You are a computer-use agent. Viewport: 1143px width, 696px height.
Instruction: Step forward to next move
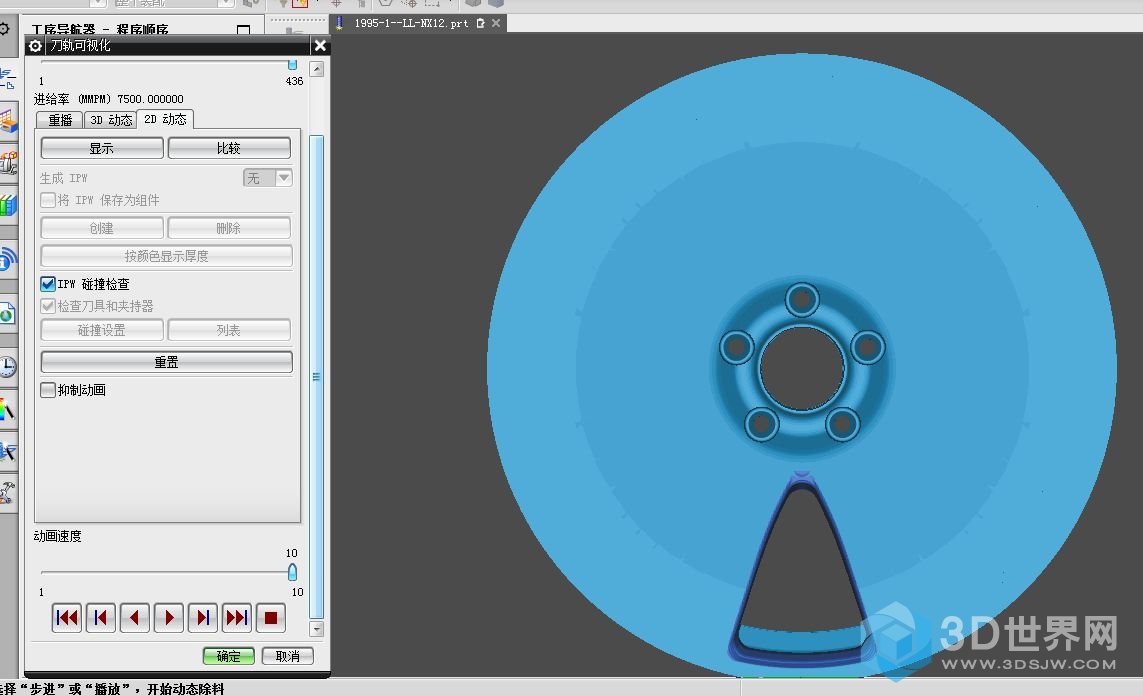(x=203, y=618)
